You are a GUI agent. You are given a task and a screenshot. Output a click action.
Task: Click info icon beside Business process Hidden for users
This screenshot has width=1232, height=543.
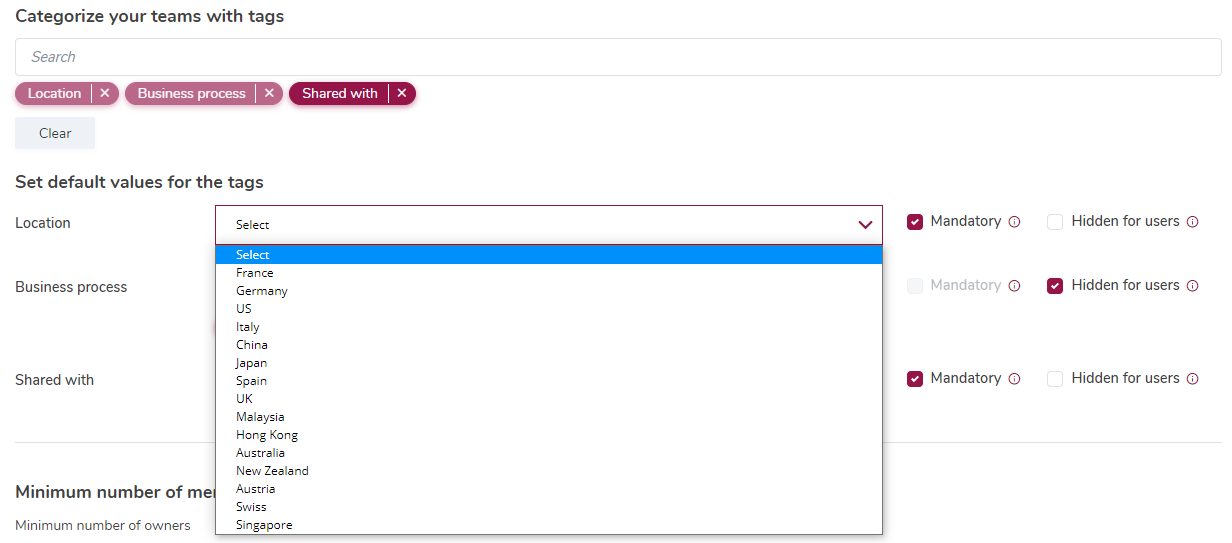coord(1192,286)
